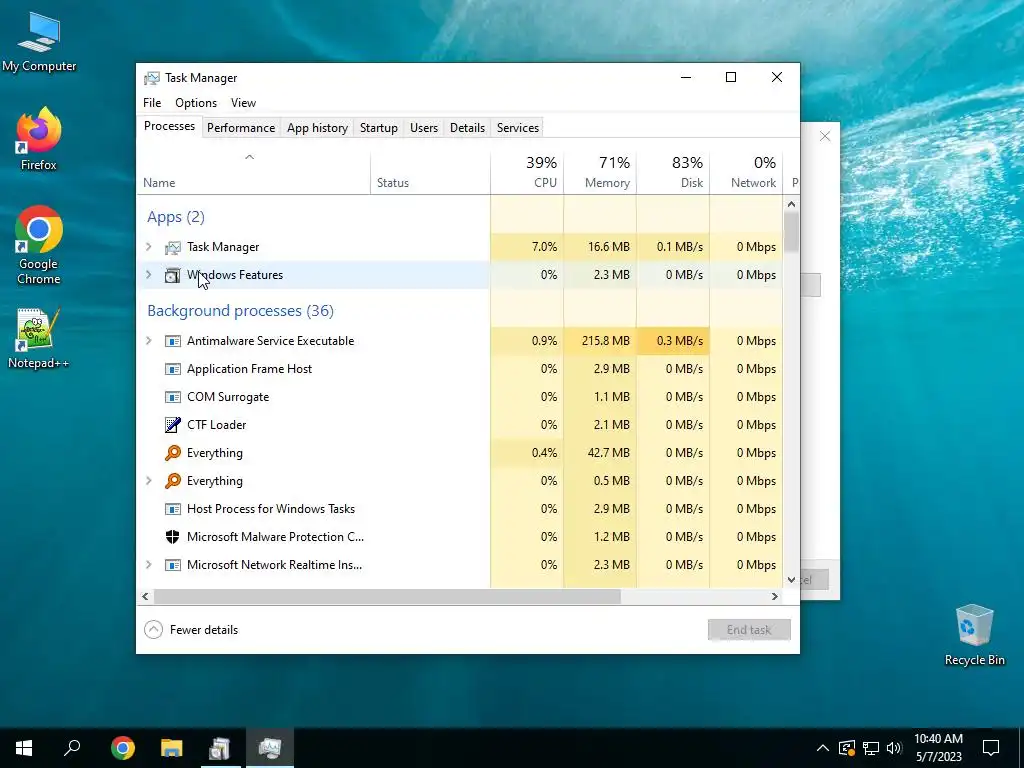Click the Microsoft Network Realtime Inspection icon
Screen dimensions: 1024x768
click(x=172, y=565)
